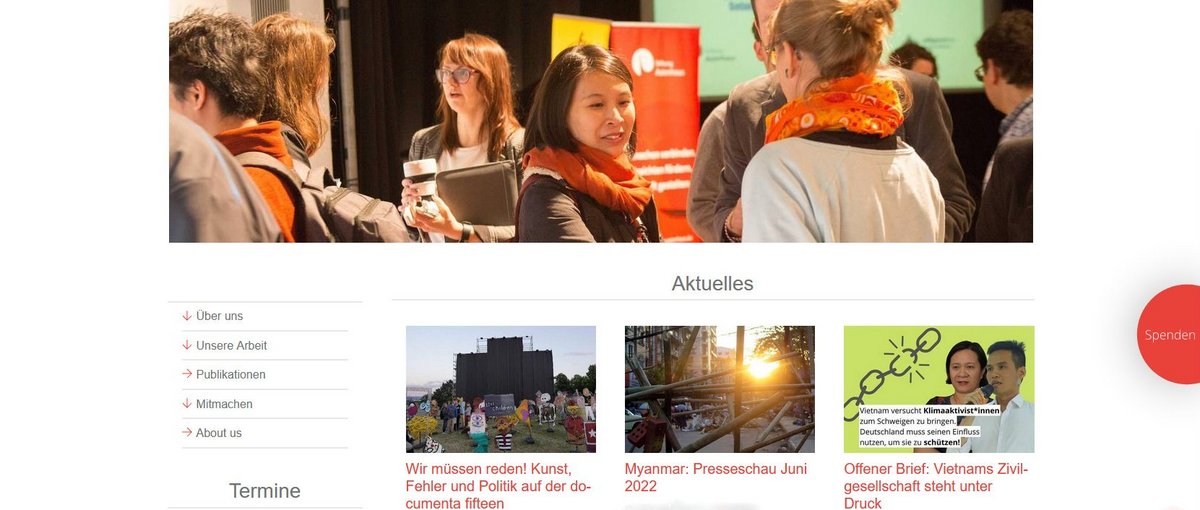Open the Vietnam Klimaaktivist*innen article image
The width and height of the screenshot is (1200, 510).
(939, 389)
